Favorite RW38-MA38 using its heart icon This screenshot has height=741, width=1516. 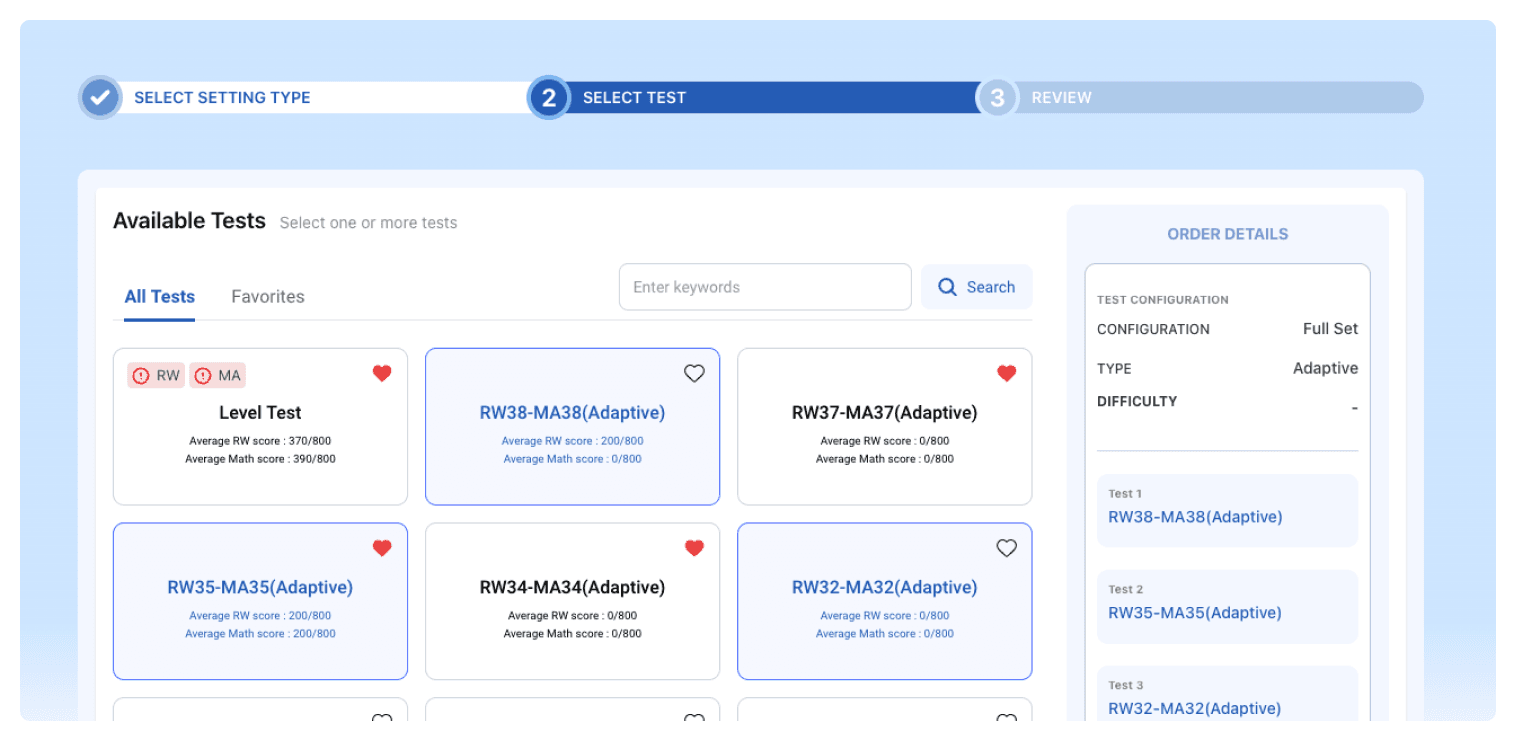(x=694, y=373)
